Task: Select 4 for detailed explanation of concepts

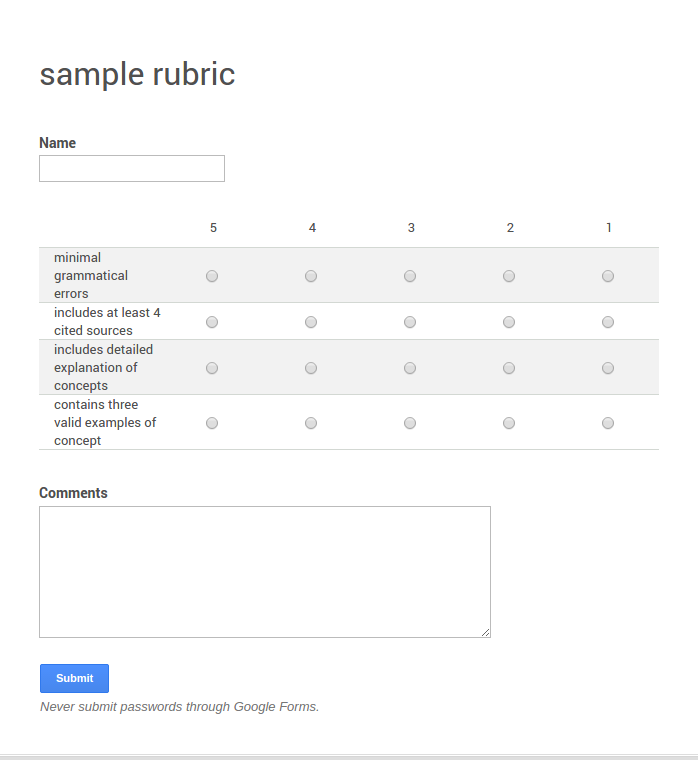Action: pos(311,368)
